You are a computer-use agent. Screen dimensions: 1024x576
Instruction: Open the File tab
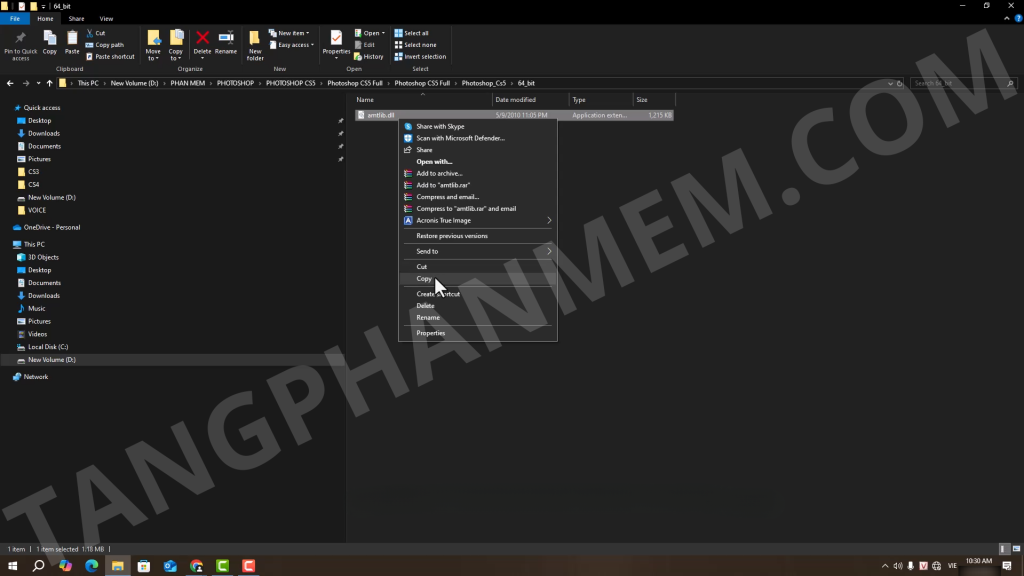pos(15,19)
